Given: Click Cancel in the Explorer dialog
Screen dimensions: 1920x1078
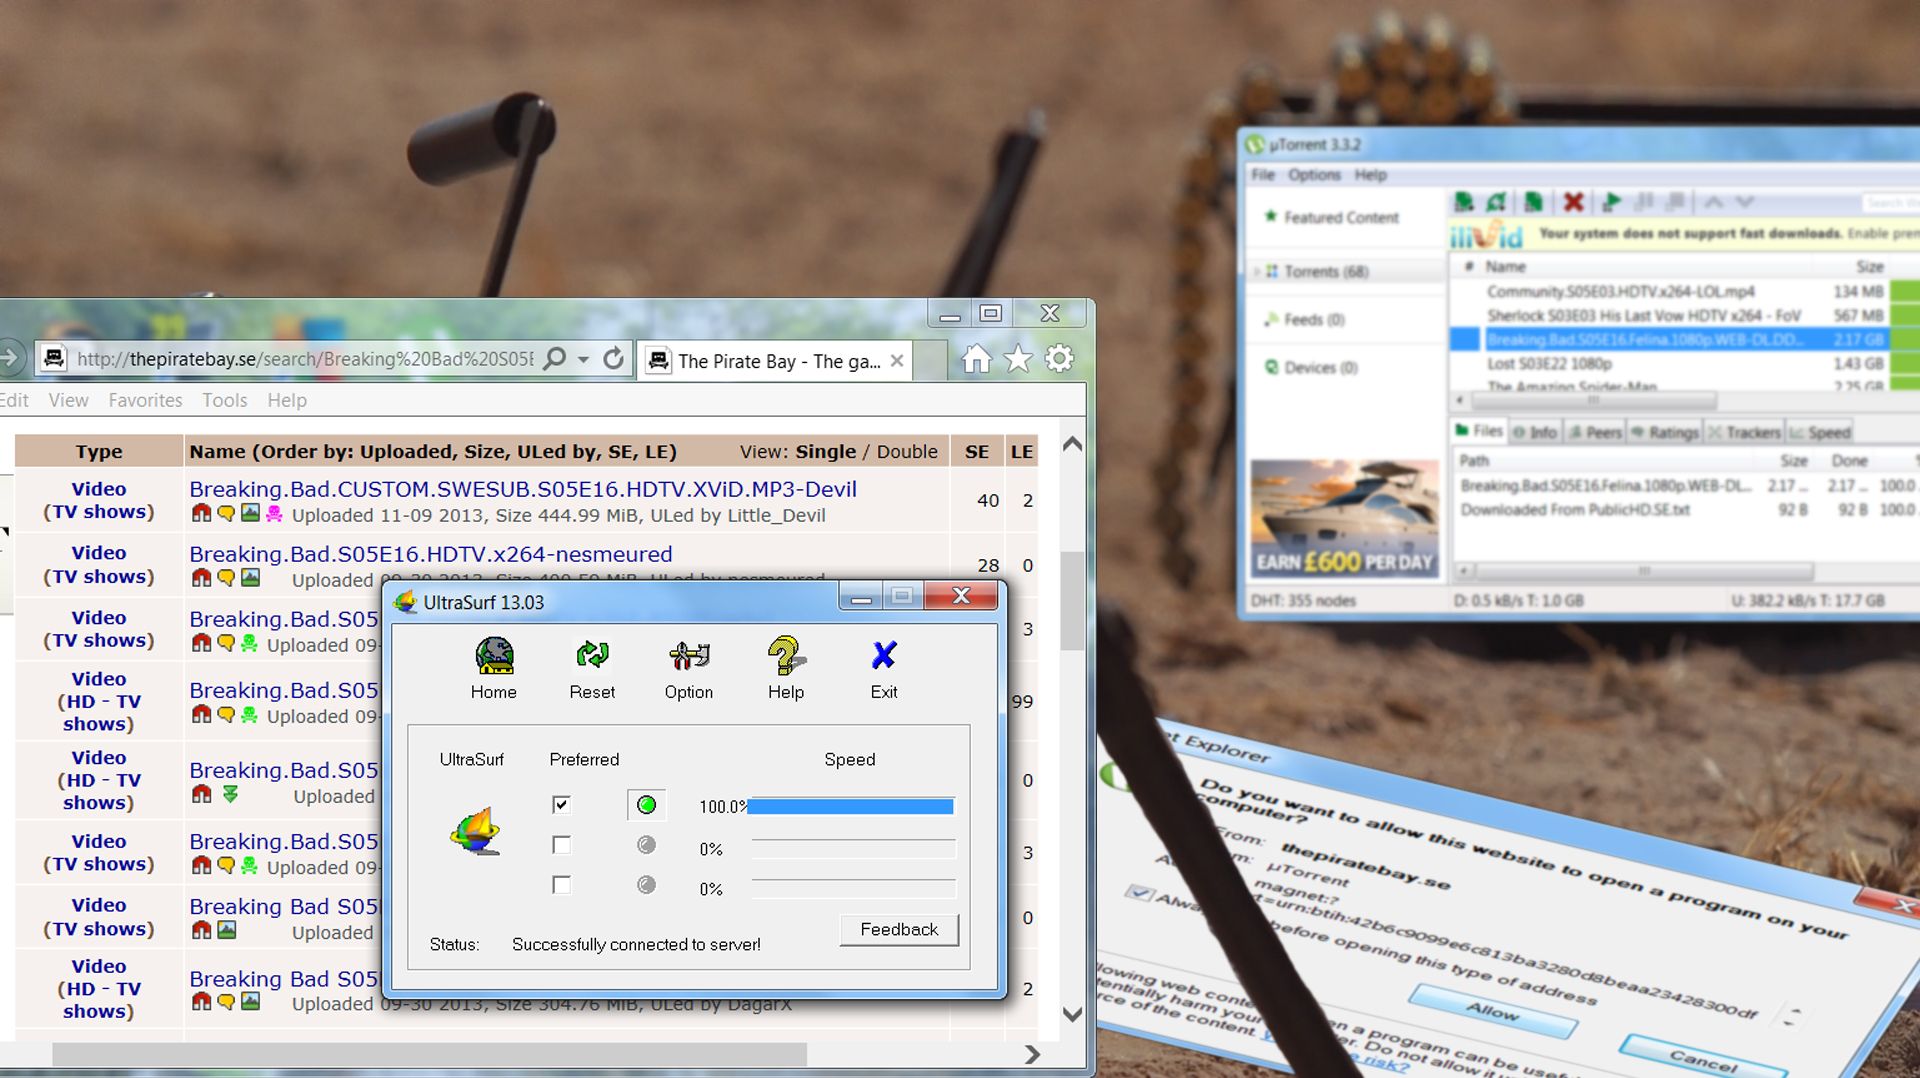Looking at the screenshot, I should tap(1702, 1059).
